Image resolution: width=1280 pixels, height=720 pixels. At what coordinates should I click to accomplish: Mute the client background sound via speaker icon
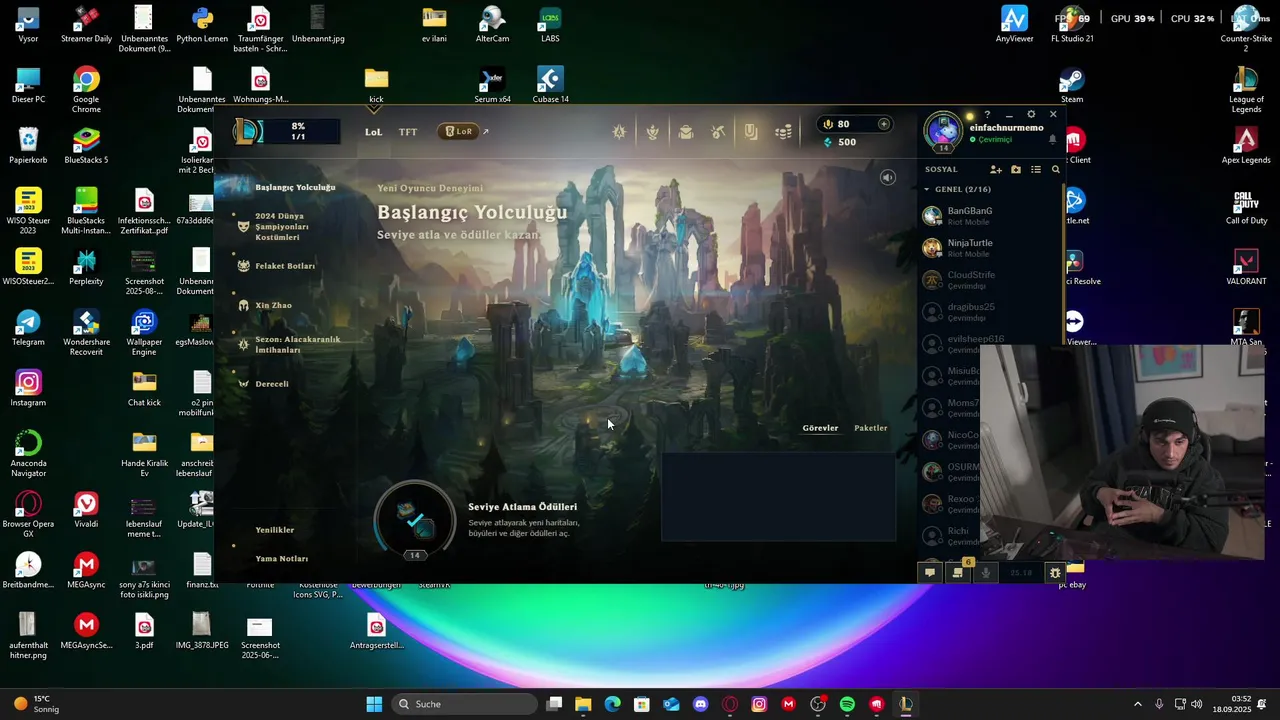(887, 178)
